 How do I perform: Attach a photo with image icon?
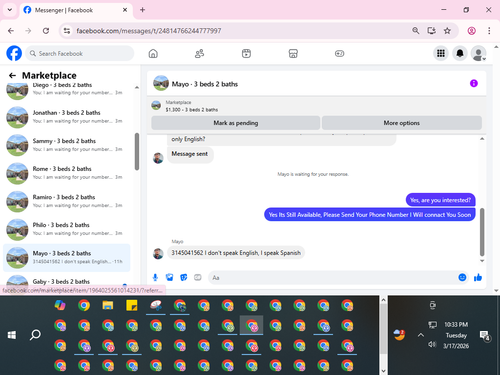click(x=170, y=277)
